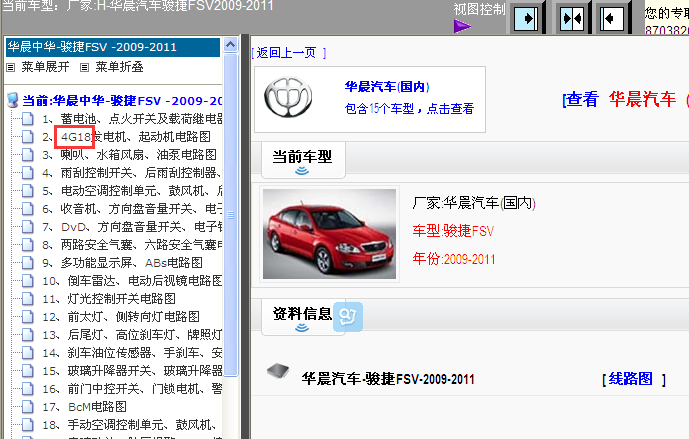Click the view control center-split panel button
689x439 pixels.
pyautogui.click(x=572, y=18)
